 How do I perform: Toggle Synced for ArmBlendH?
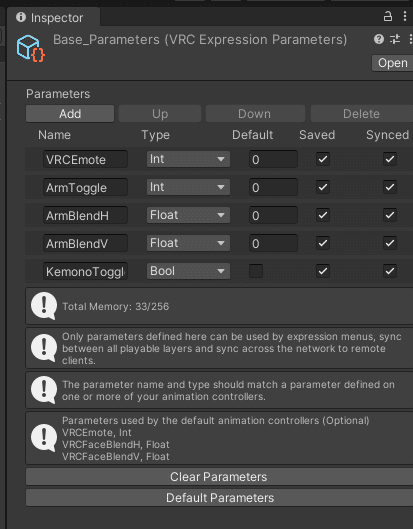[390, 215]
